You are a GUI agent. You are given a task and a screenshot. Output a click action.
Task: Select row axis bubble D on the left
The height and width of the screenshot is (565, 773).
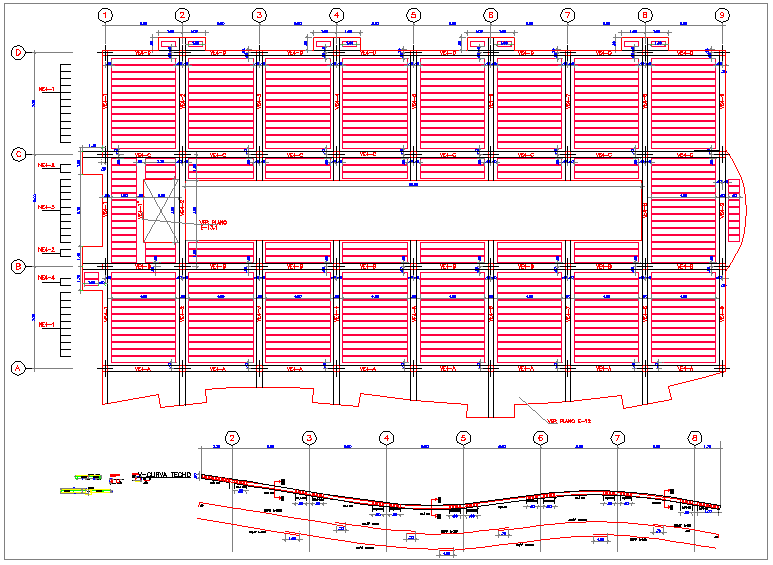pos(17,54)
